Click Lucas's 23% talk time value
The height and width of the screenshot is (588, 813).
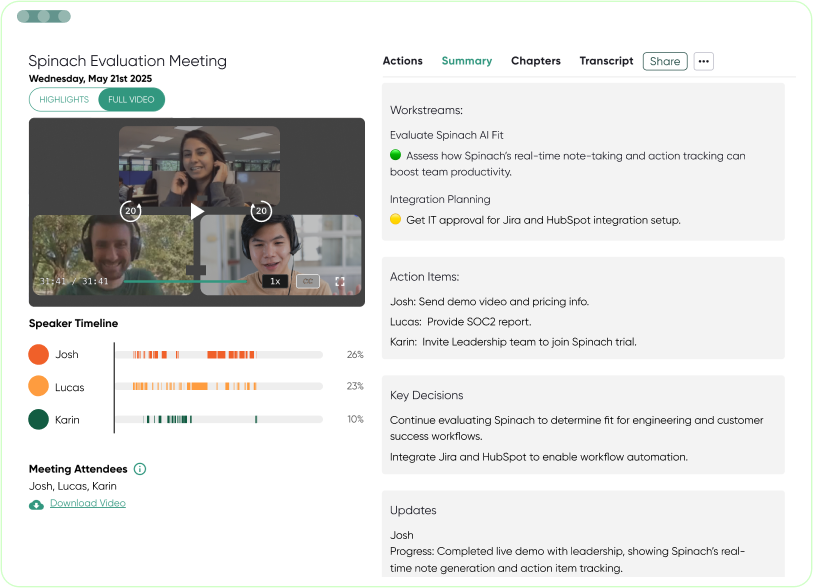coord(355,386)
